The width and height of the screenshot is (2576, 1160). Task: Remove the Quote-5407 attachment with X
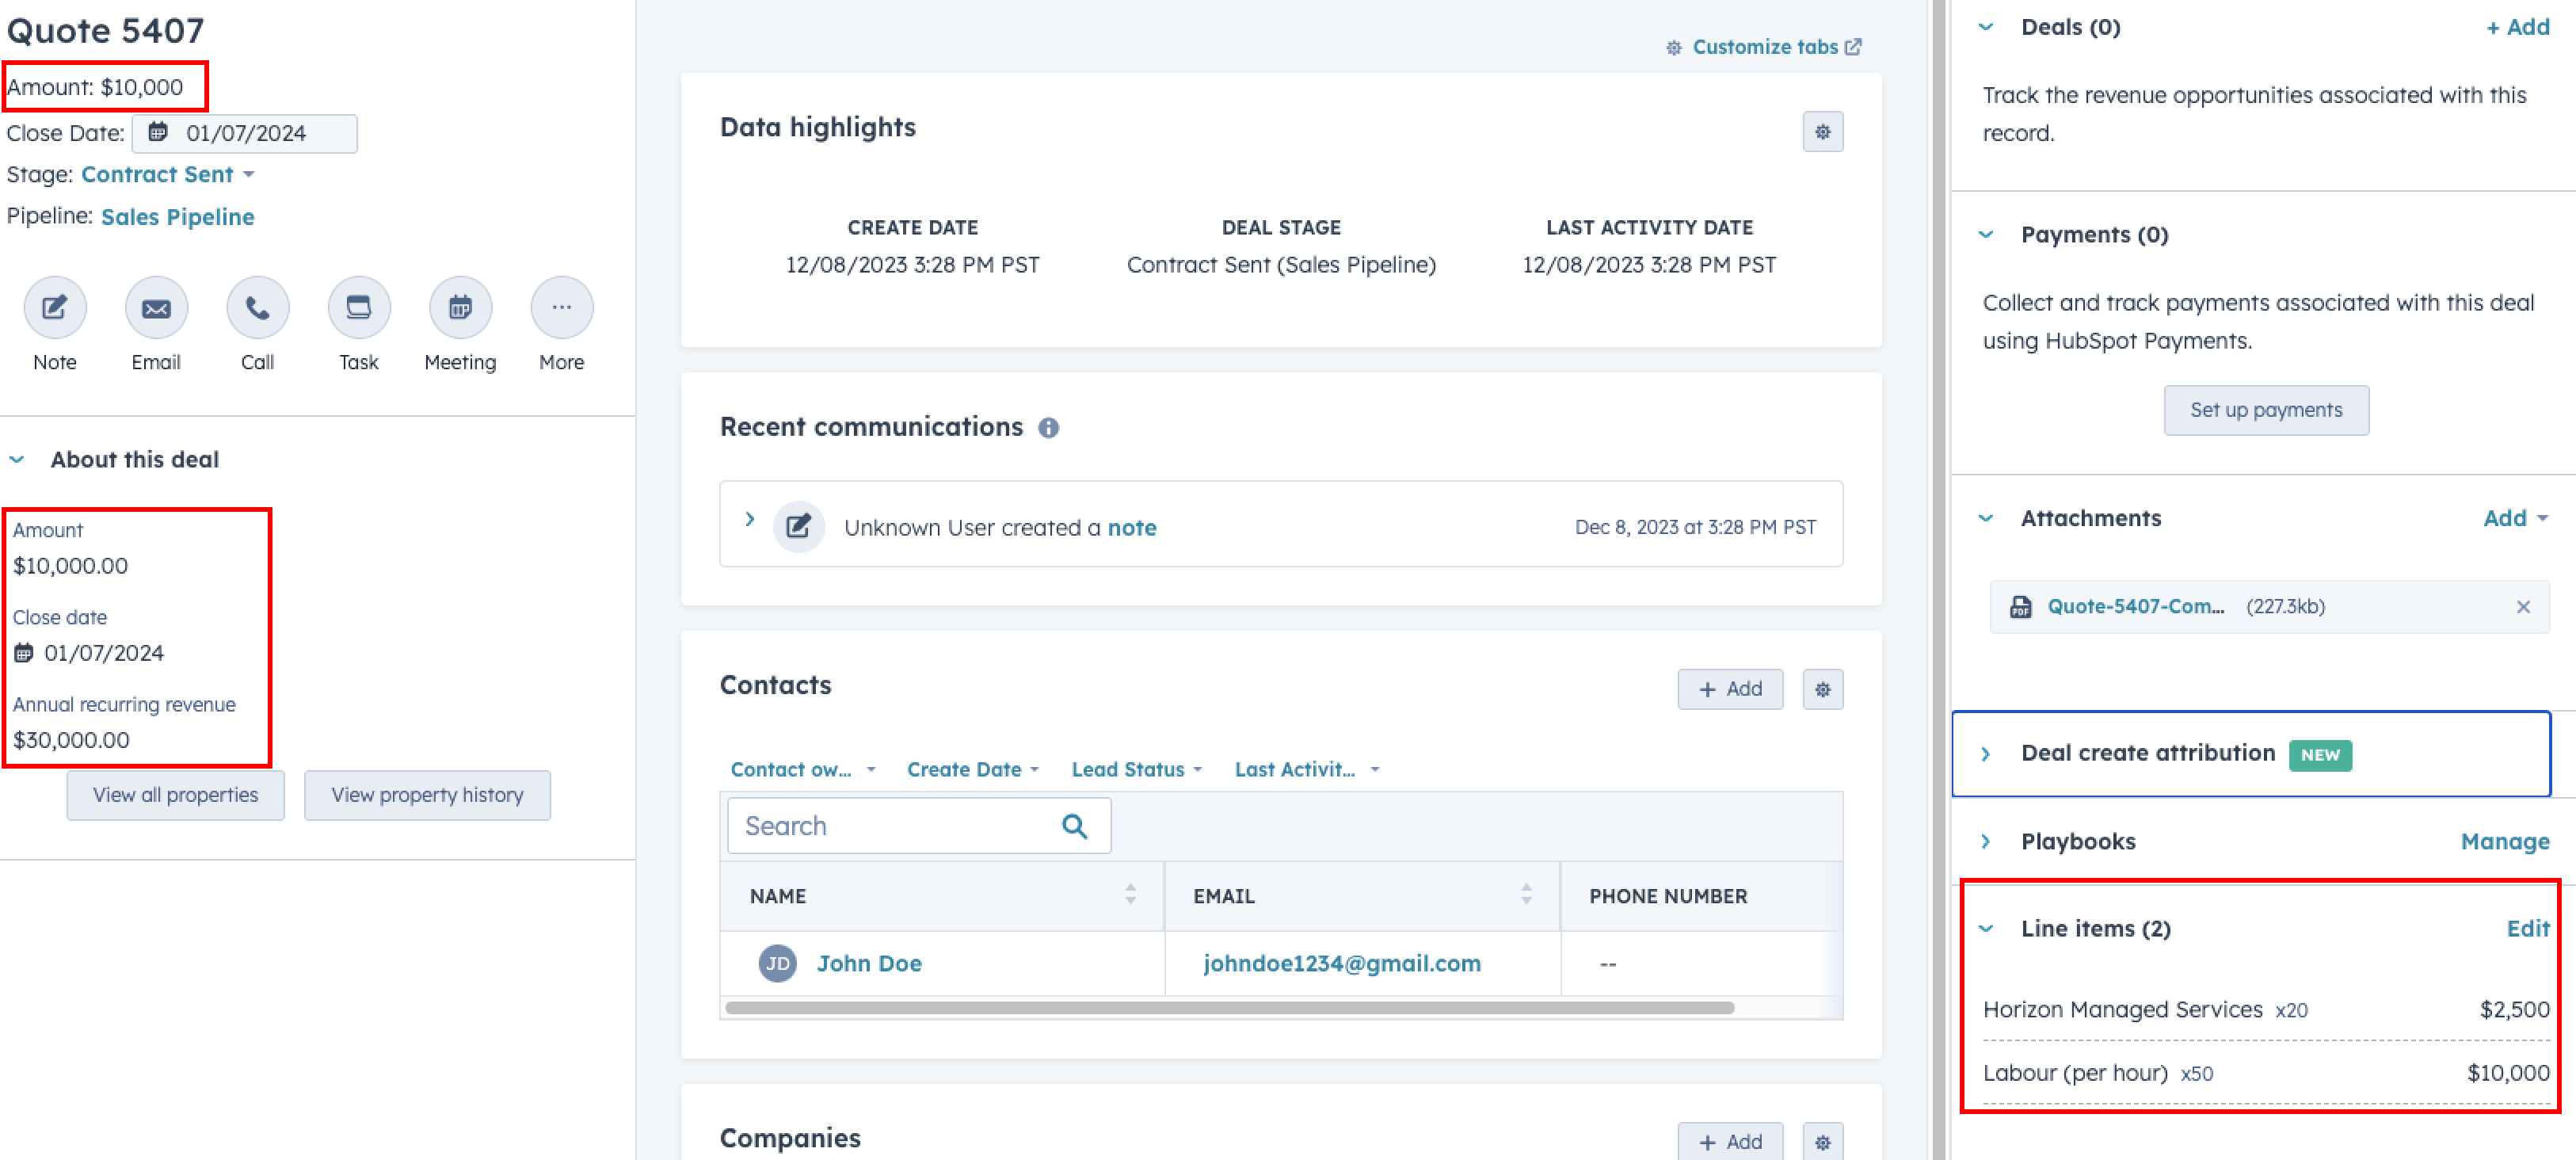tap(2522, 607)
